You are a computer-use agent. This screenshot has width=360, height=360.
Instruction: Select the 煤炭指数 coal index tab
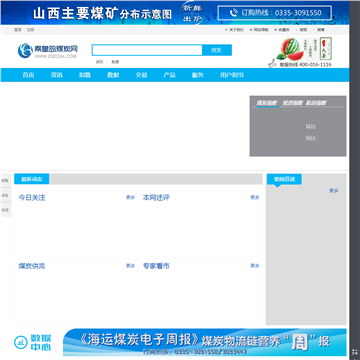(x=268, y=103)
